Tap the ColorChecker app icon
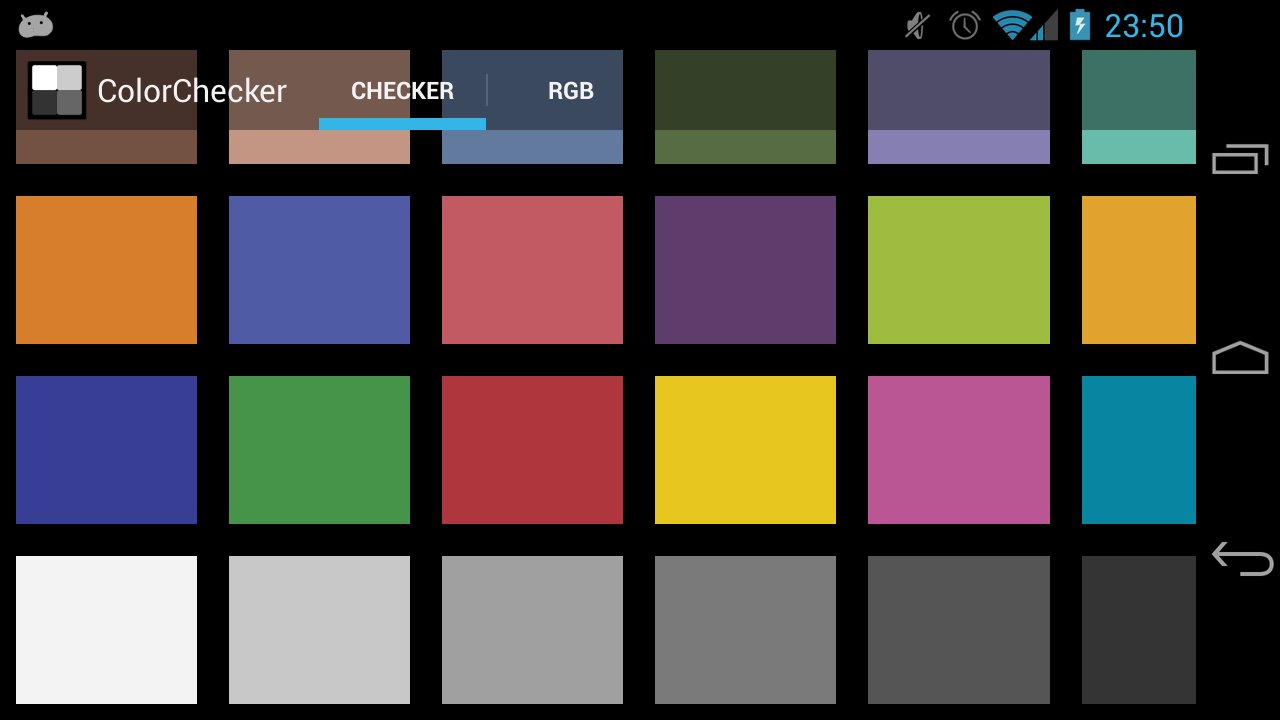Screen dimensions: 1280x720 tap(57, 90)
